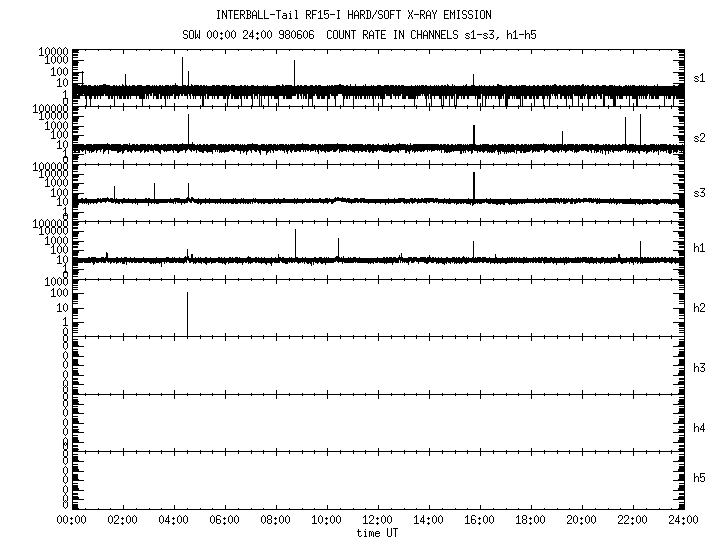
Task: Select the 08:00 tick on the time axis
Action: pos(276,520)
